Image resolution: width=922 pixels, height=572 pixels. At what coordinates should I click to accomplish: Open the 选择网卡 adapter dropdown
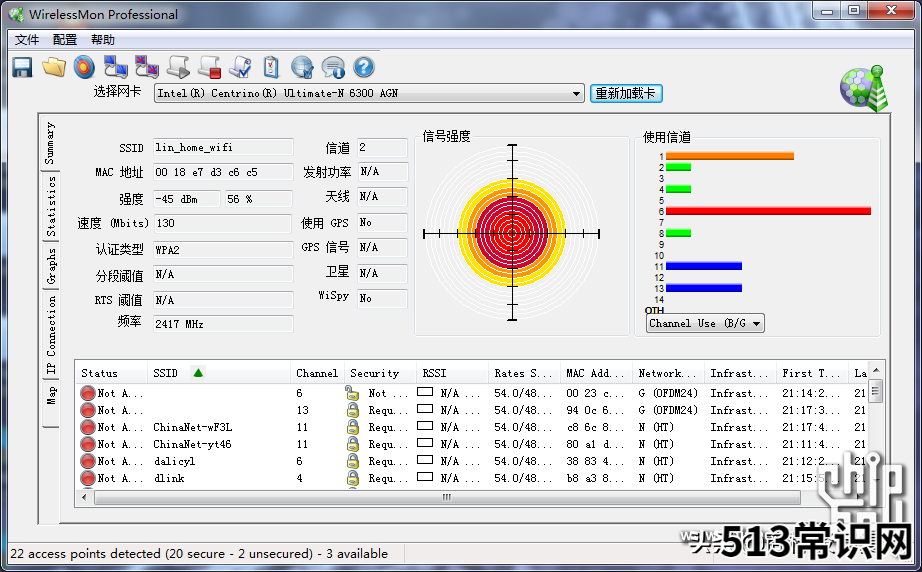369,93
